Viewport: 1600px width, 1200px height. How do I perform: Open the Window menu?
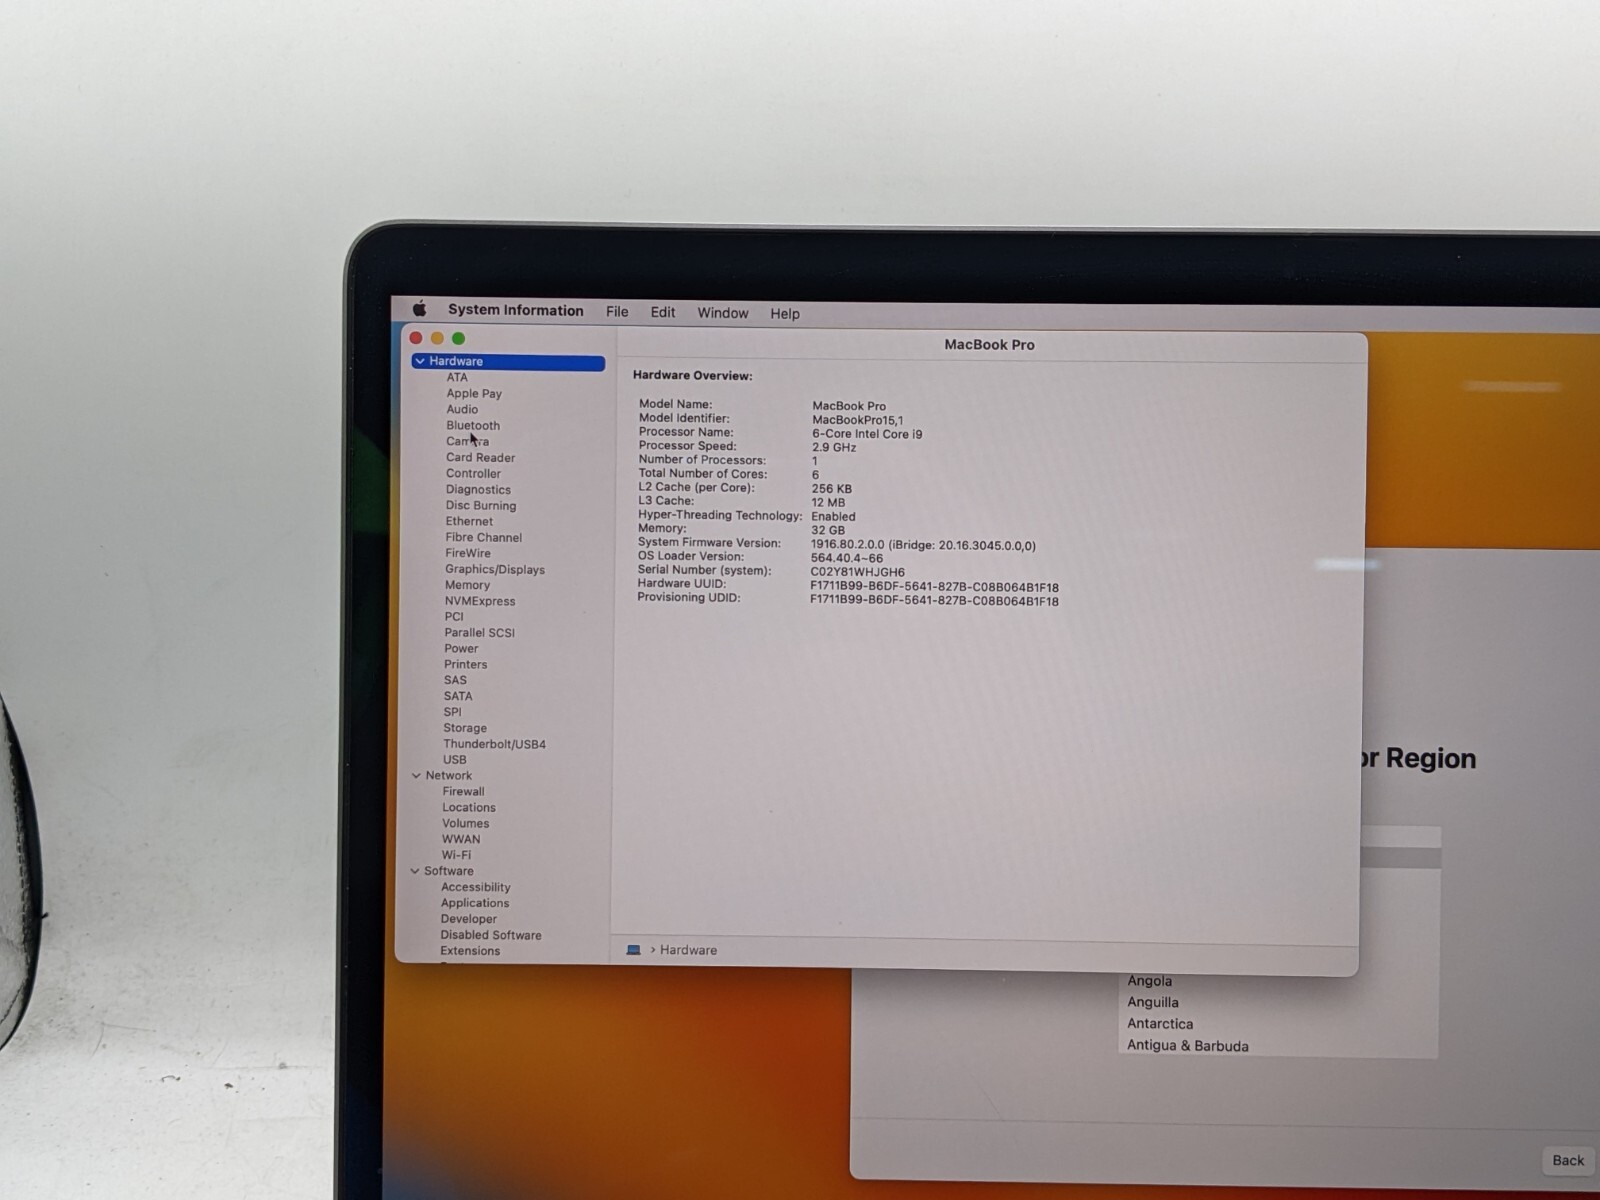722,313
